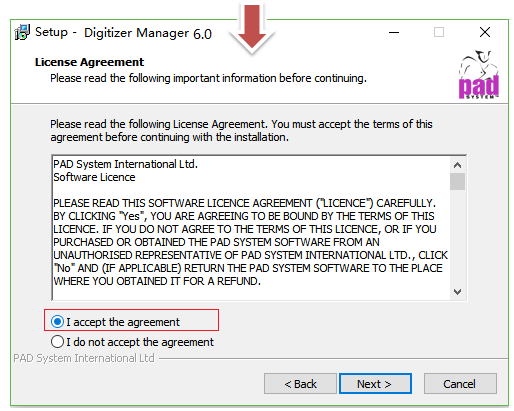Click the red downward arrow graphic
Image resolution: width=514 pixels, height=411 pixels.
252,27
